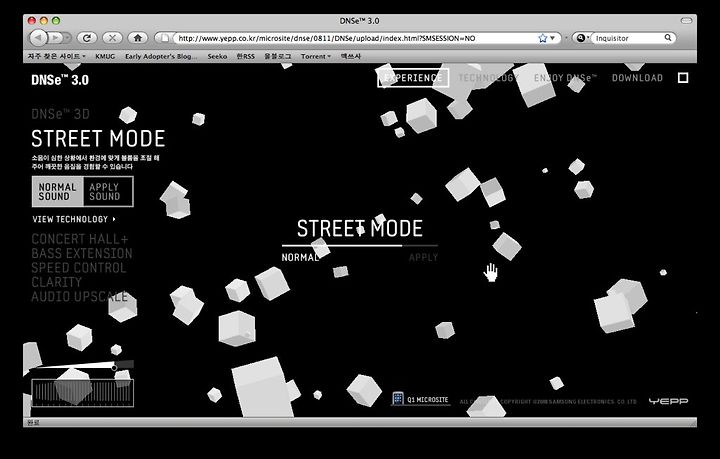Viewport: 720px width, 459px height.
Task: Click the volume slider knob
Action: pyautogui.click(x=114, y=368)
